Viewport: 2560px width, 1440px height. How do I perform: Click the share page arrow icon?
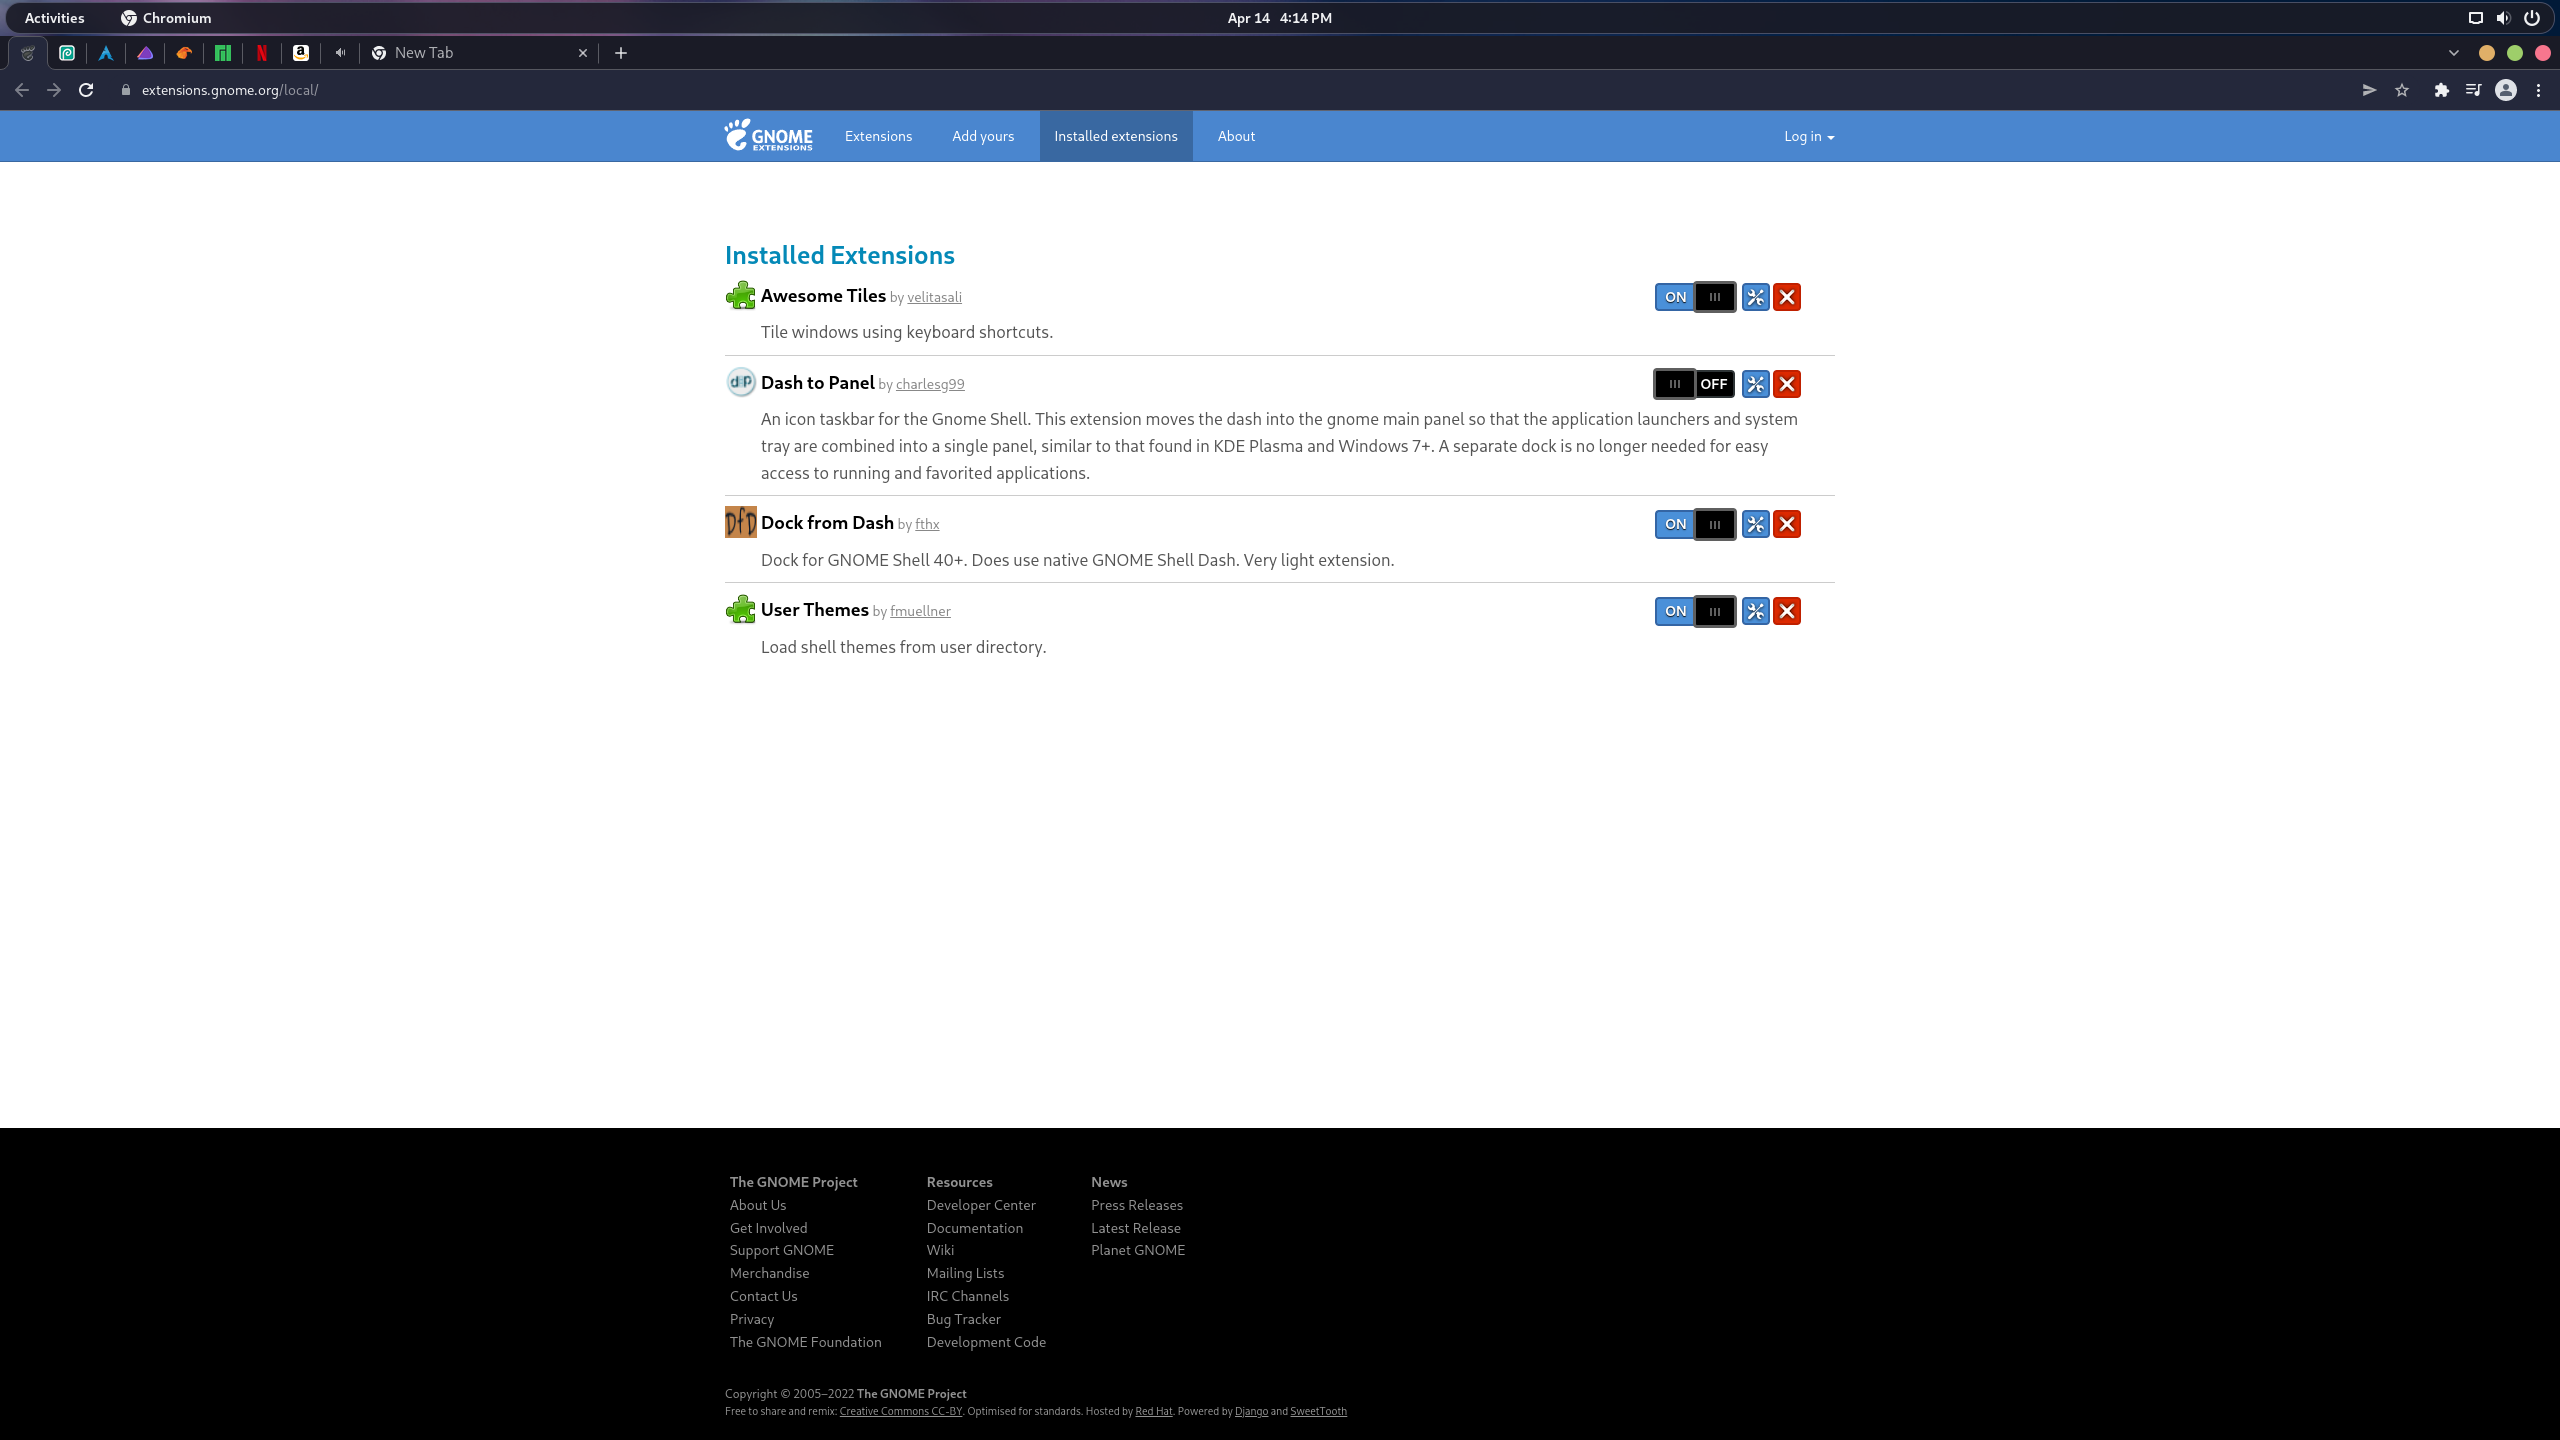click(2369, 90)
